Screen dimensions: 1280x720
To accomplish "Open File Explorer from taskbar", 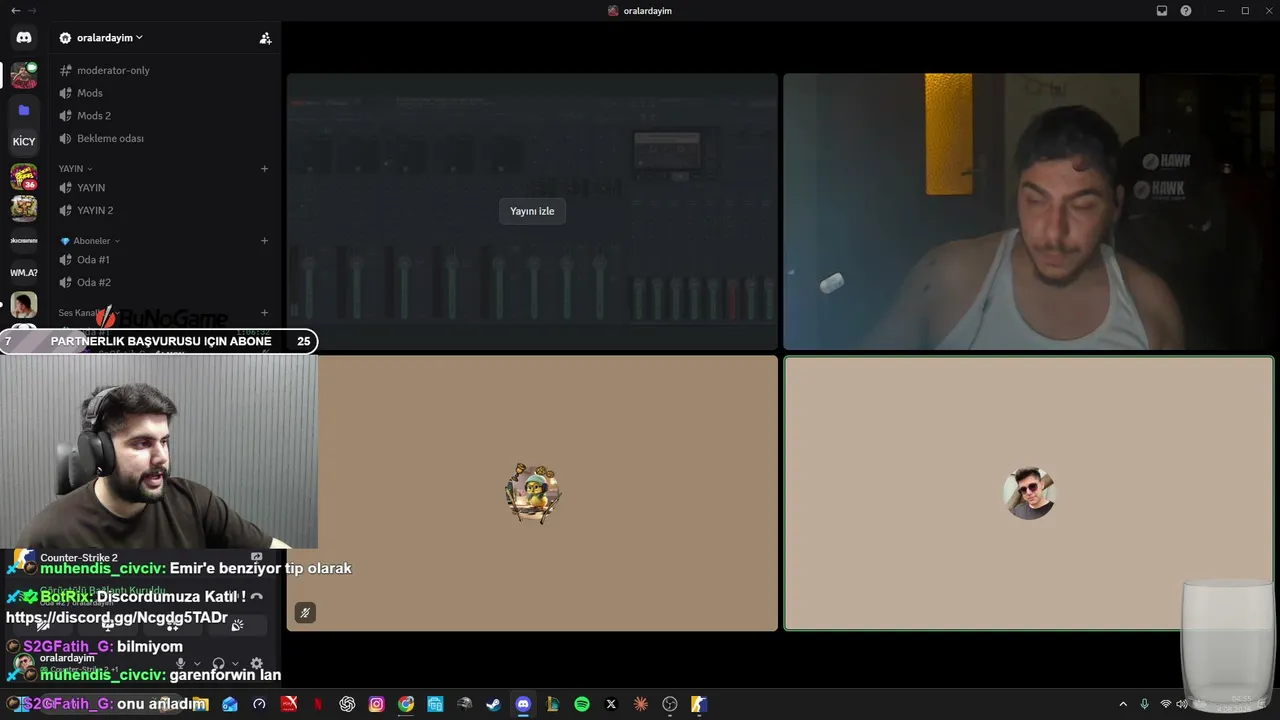I will tap(200, 704).
